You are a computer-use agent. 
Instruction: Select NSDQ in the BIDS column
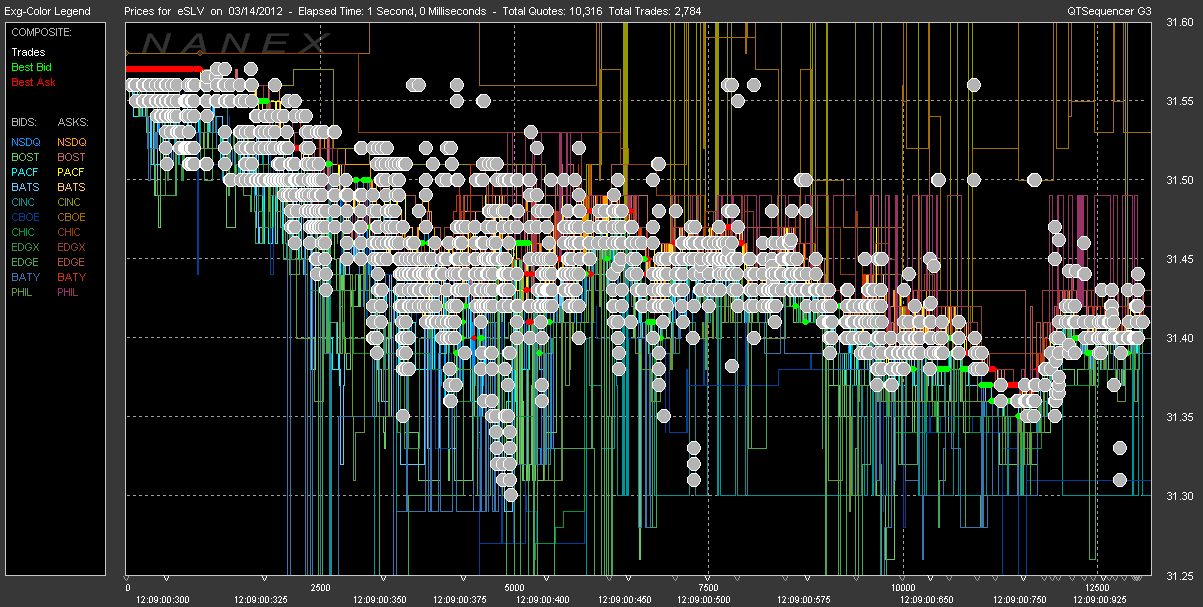tap(26, 142)
